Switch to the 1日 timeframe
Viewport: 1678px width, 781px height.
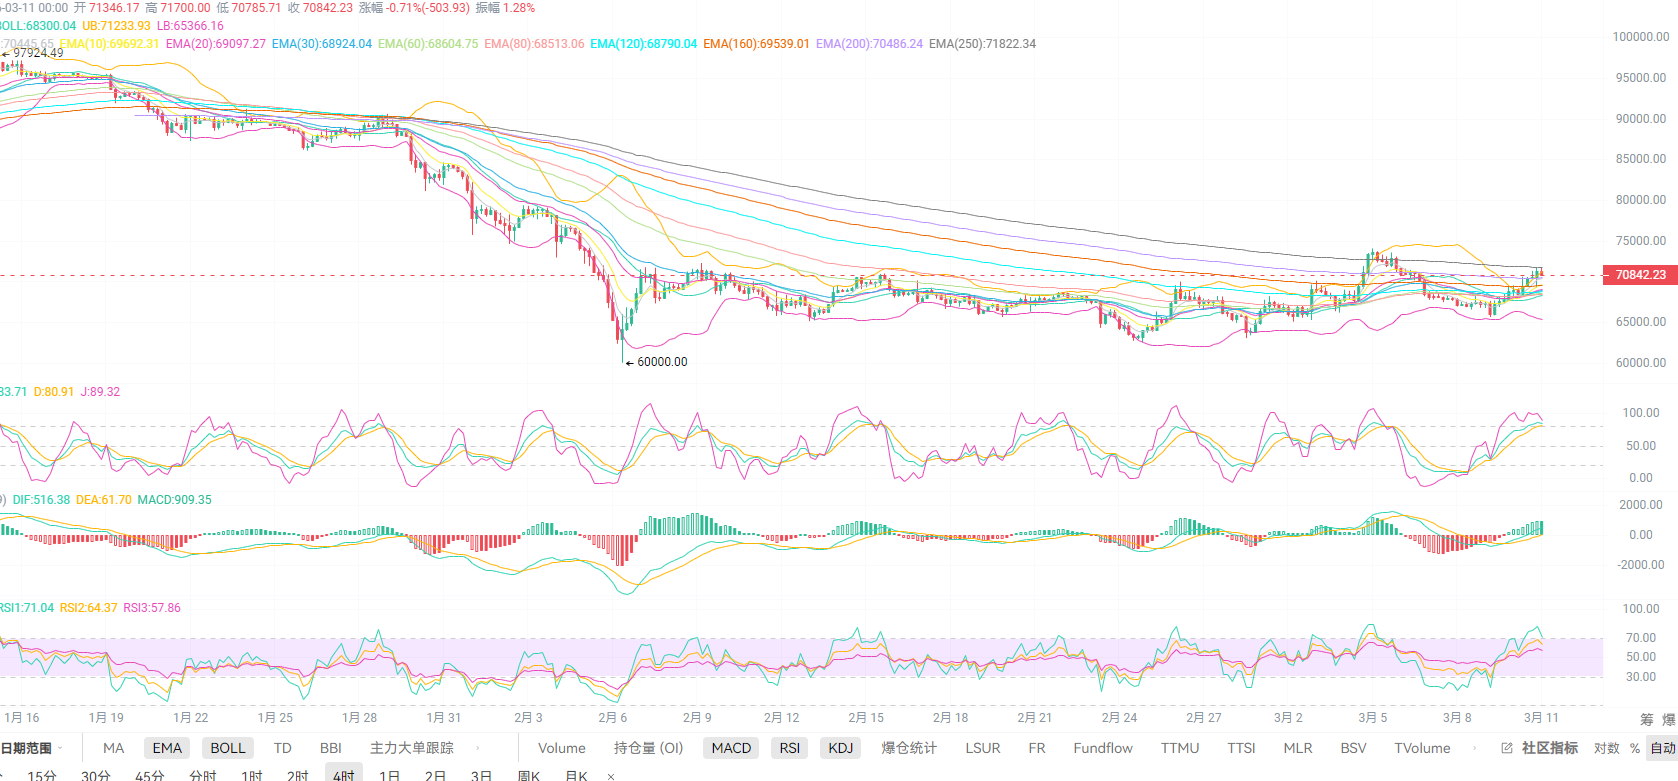[x=389, y=775]
